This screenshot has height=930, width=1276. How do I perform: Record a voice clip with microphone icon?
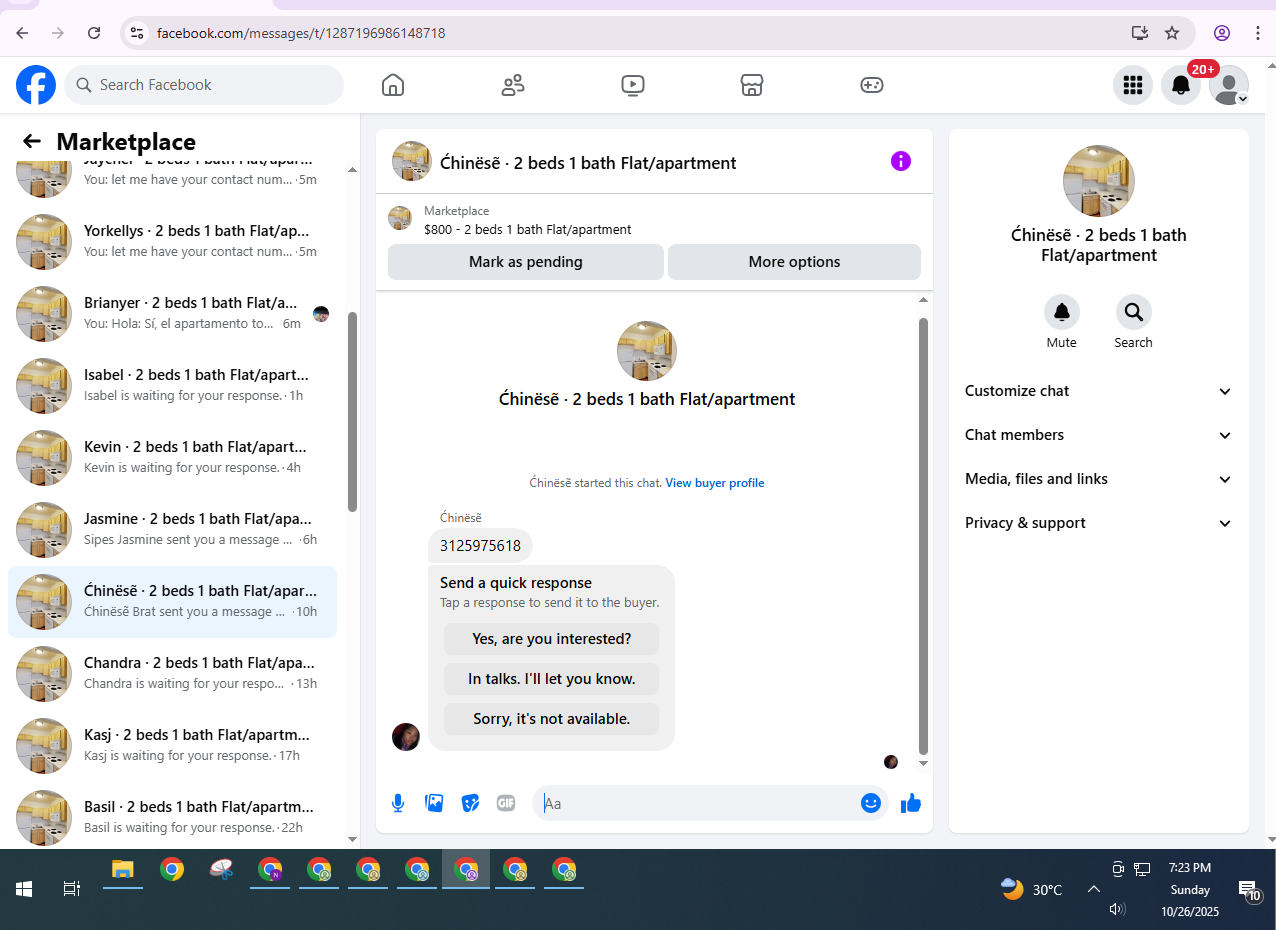click(x=398, y=803)
